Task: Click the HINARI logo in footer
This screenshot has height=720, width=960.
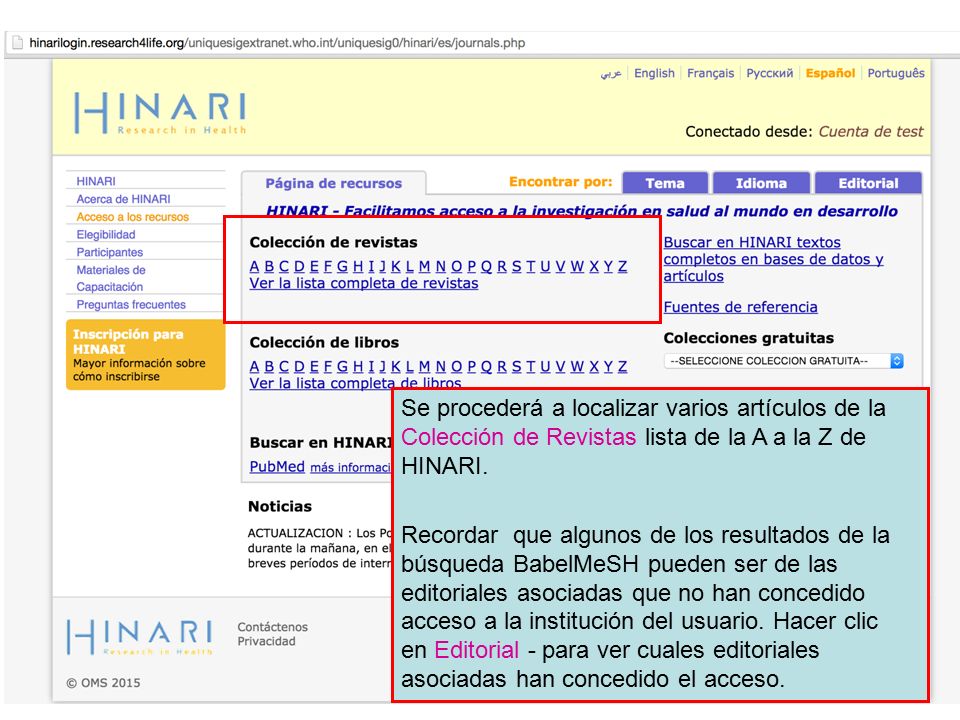Action: tap(140, 637)
